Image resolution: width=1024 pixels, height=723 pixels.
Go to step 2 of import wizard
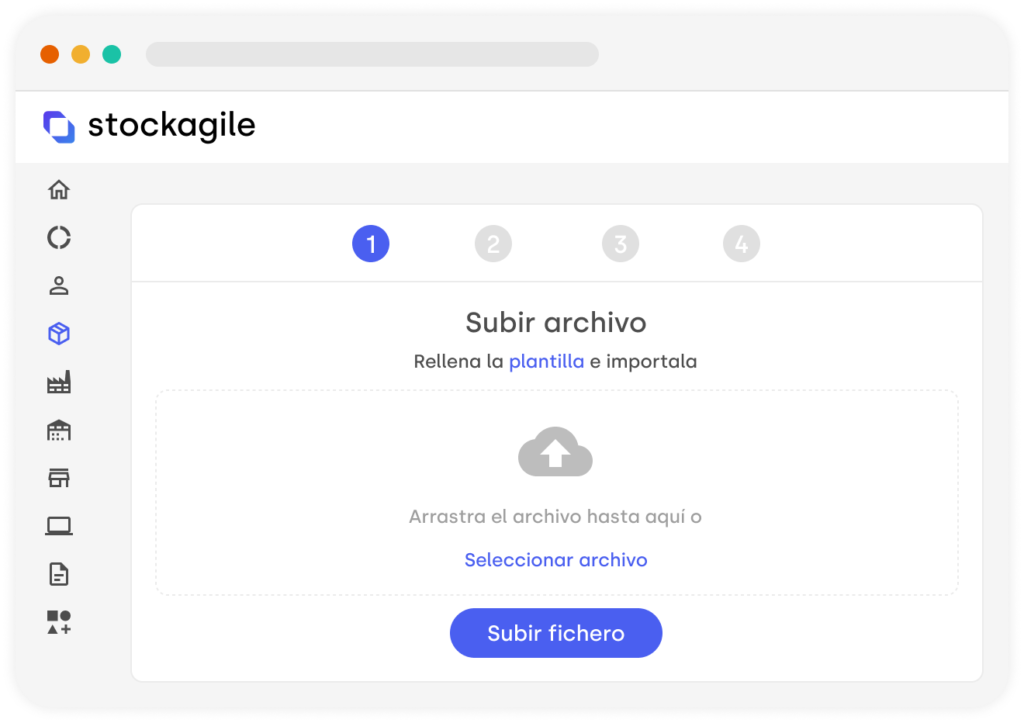coord(493,244)
